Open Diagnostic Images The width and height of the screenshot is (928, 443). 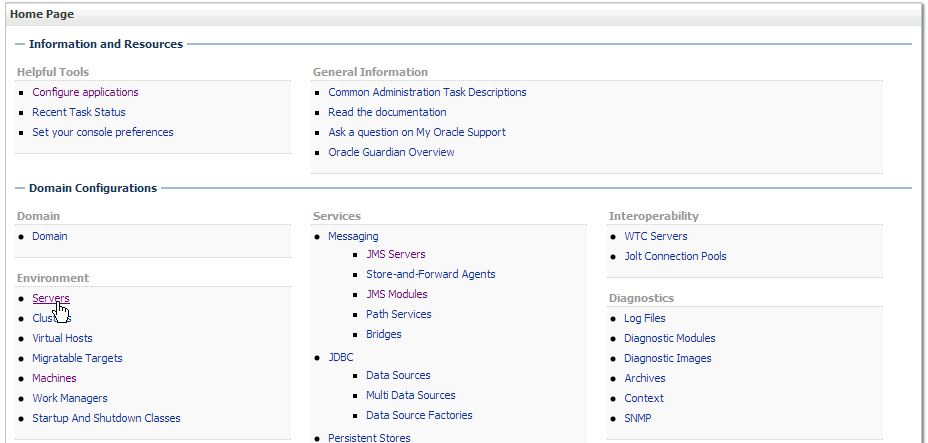(668, 358)
